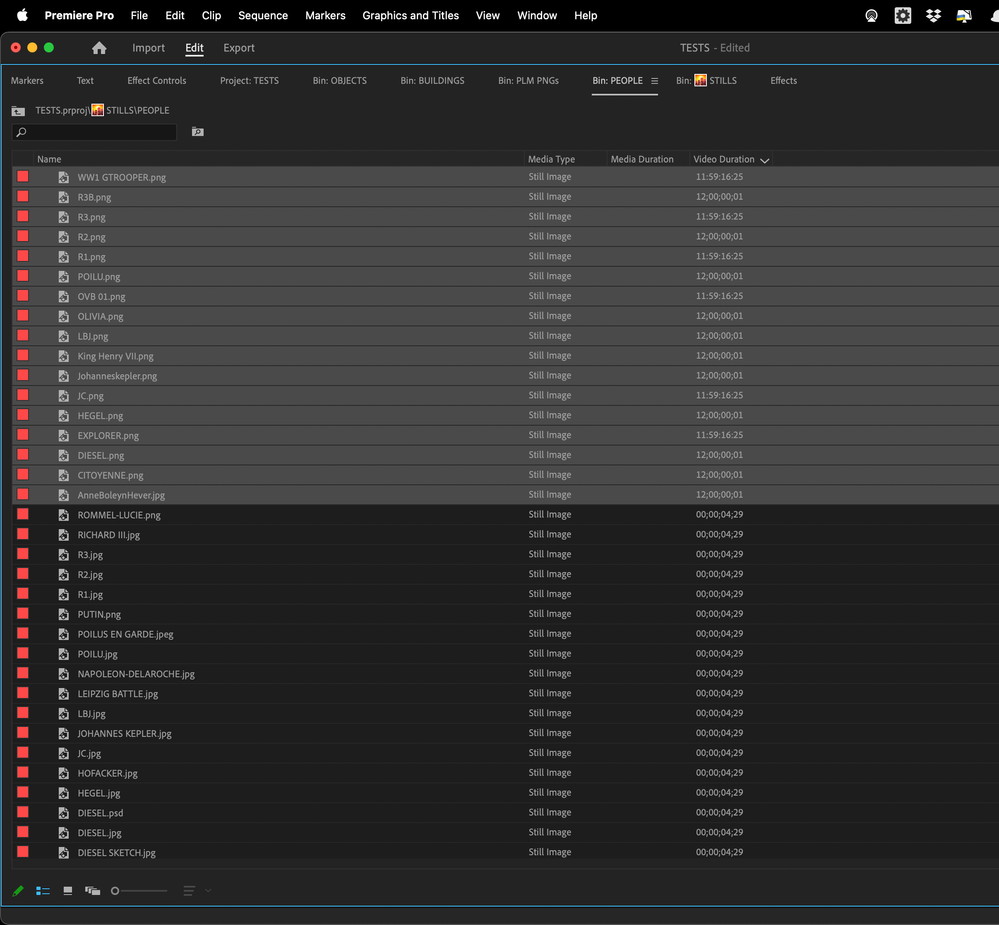
Task: Open the Bin: STILLS tab
Action: (706, 80)
